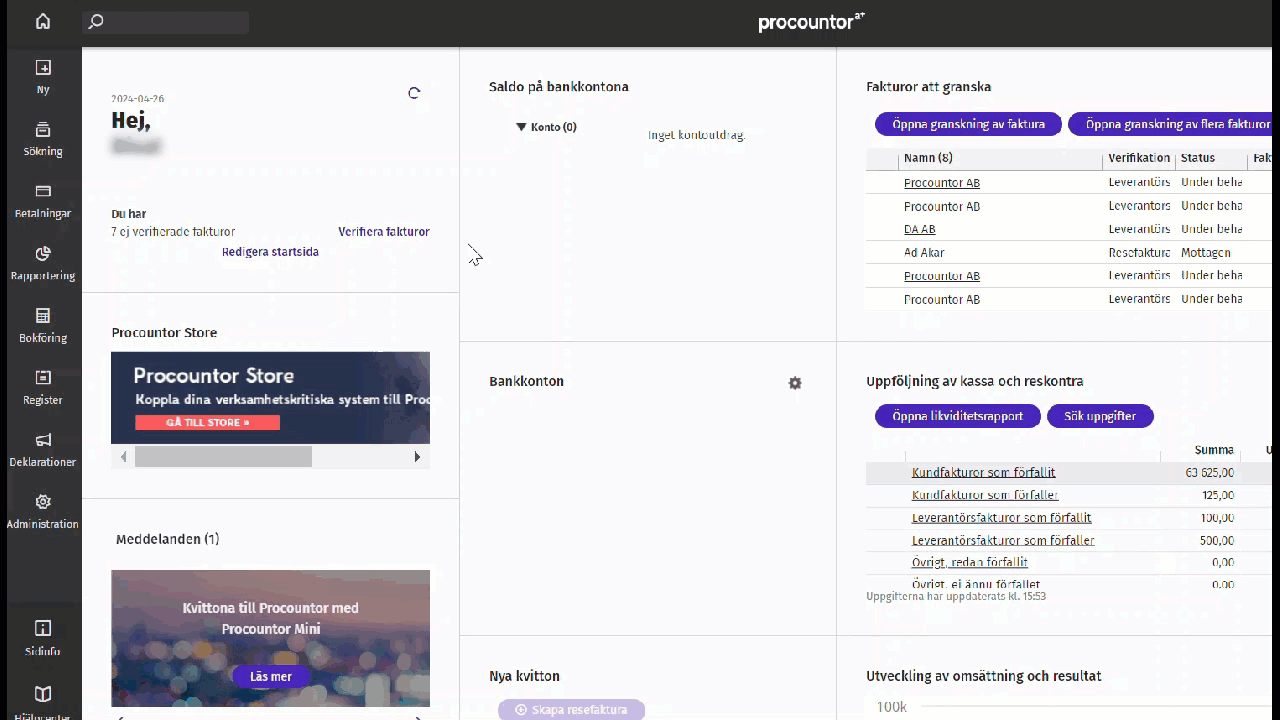Click the 63 625,00 sum value
The height and width of the screenshot is (720, 1280).
pyautogui.click(x=1210, y=473)
